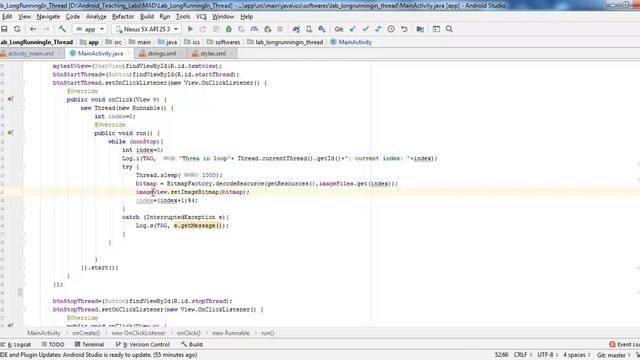Image resolution: width=640 pixels, height=360 pixels.
Task: Click onCreate() in the bottom breadcrumb
Action: (x=86, y=333)
